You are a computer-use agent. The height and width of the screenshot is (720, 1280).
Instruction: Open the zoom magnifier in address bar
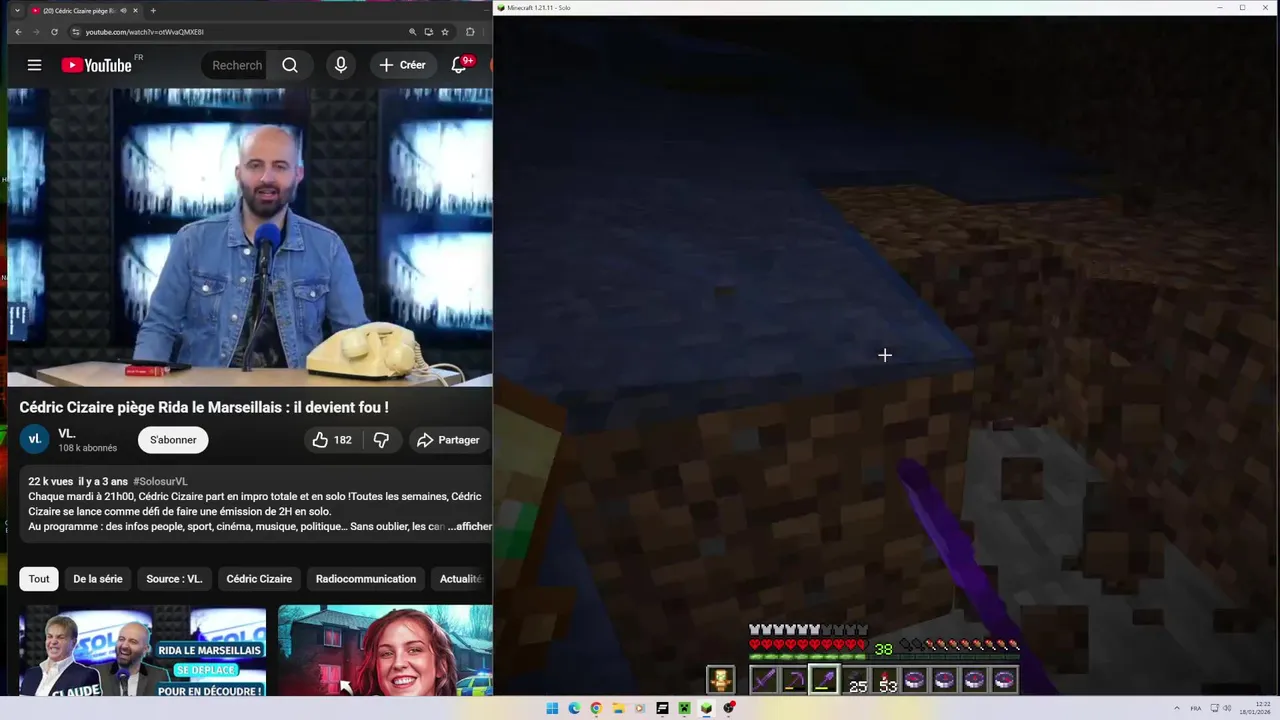(412, 32)
